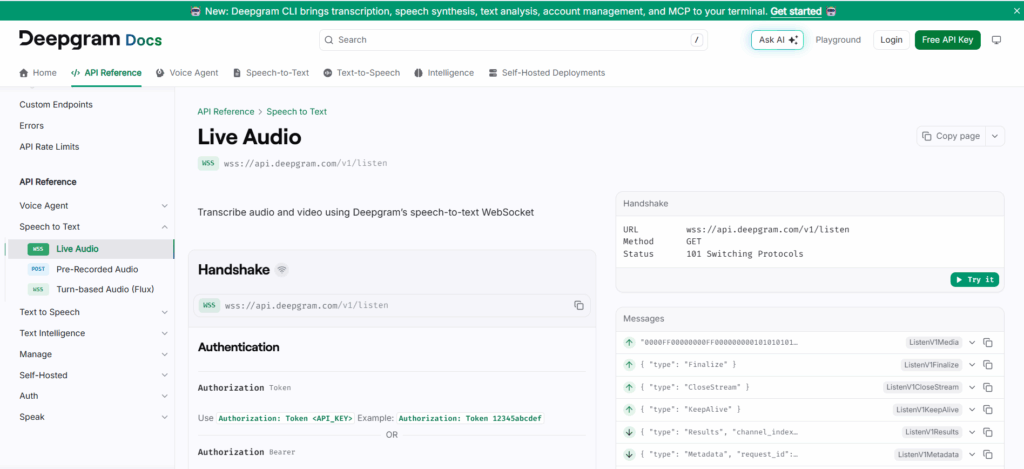Copy the ListenV1Metadata message

pyautogui.click(x=988, y=454)
